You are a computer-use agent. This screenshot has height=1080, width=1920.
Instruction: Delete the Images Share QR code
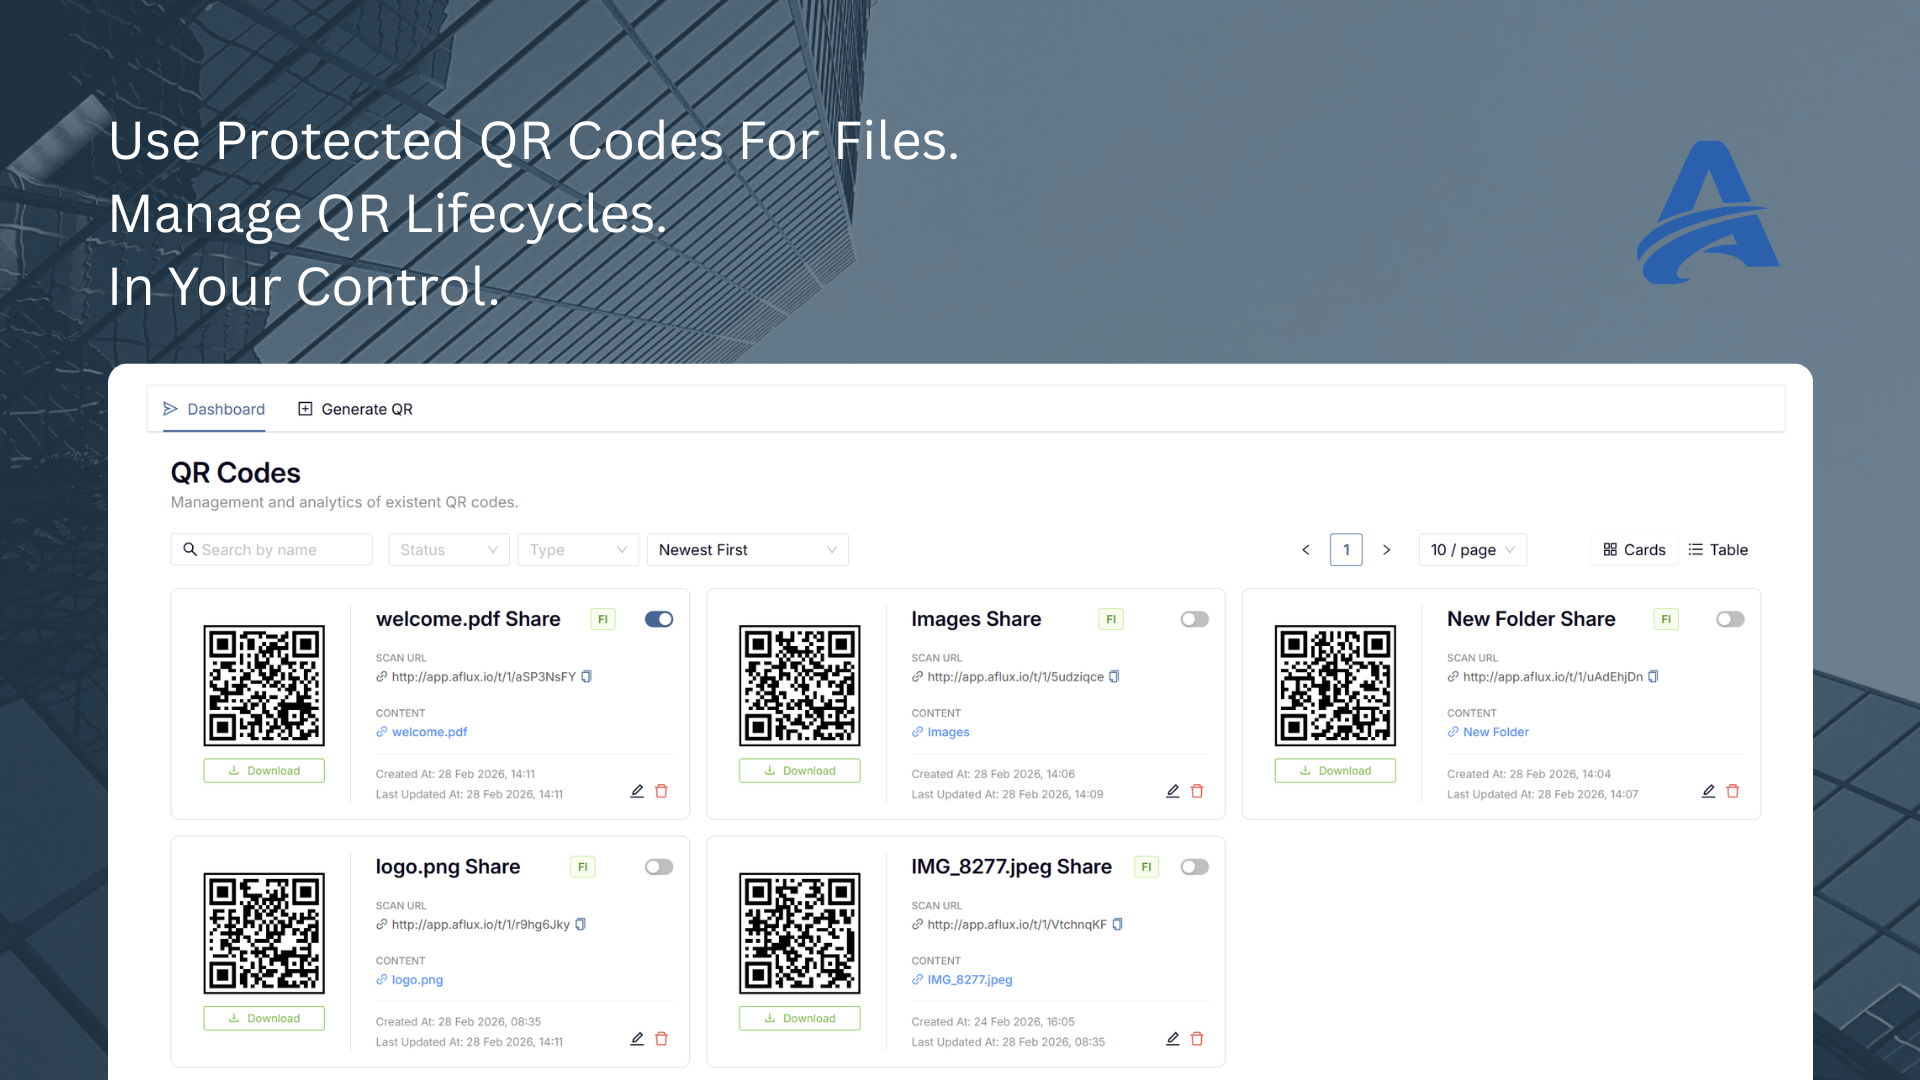coord(1197,791)
